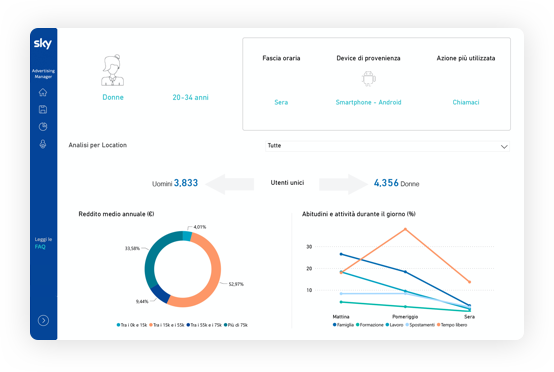The height and width of the screenshot is (372, 554).
Task: Click the Chiamaci action link
Action: [x=466, y=102]
